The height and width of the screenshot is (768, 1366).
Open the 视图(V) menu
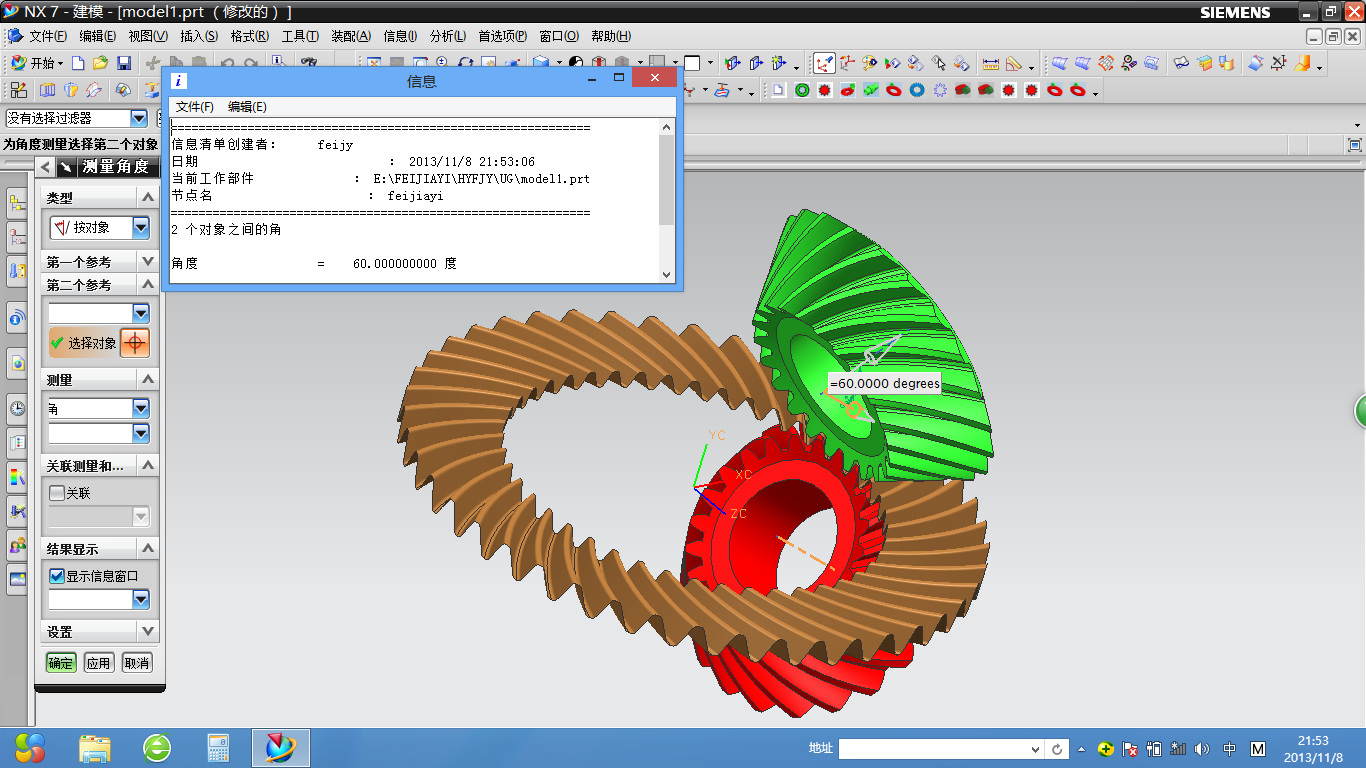tap(147, 36)
